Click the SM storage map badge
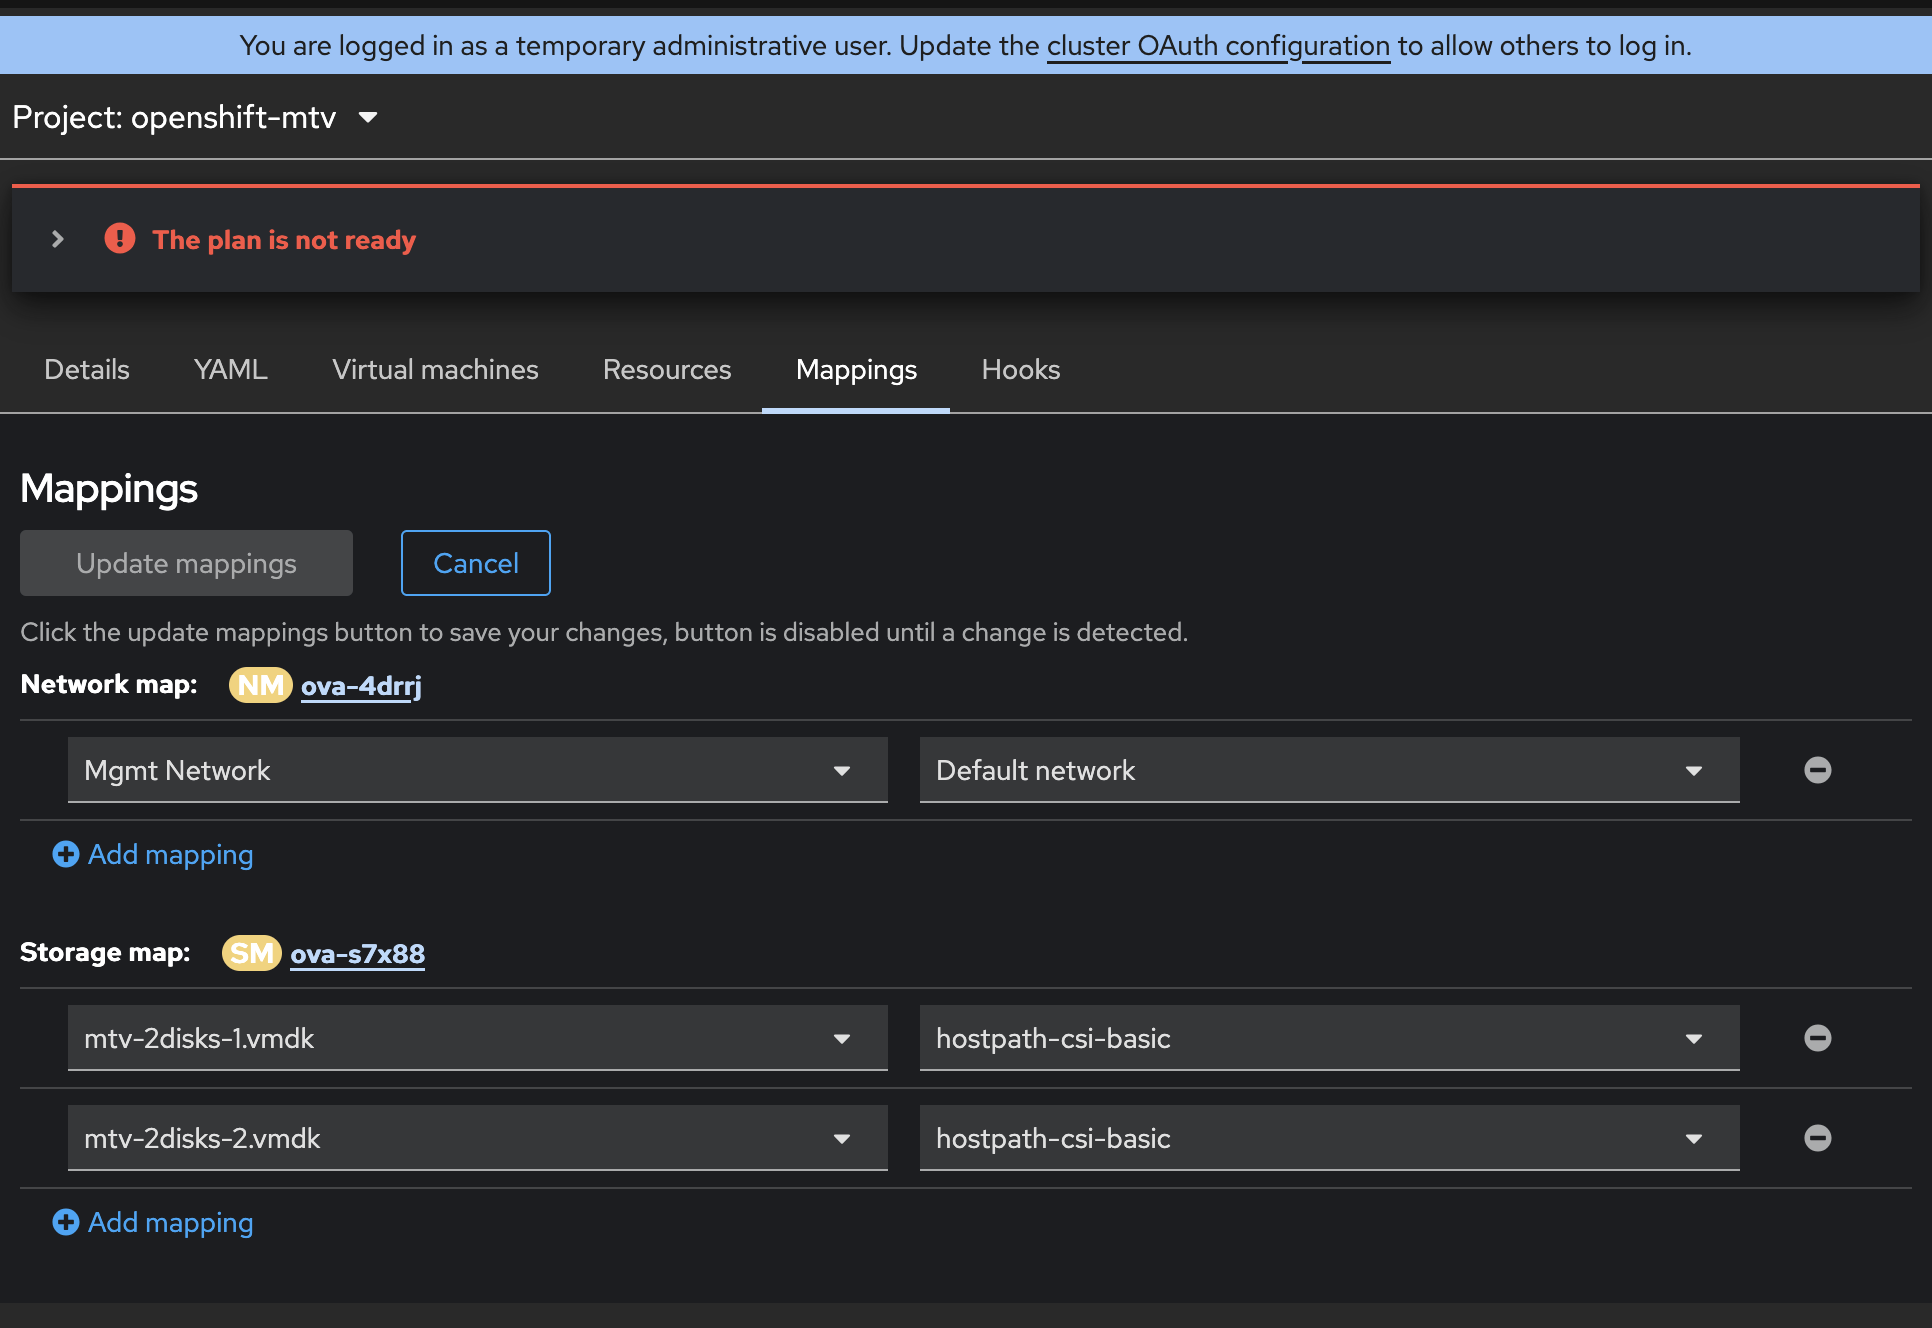 click(x=251, y=953)
